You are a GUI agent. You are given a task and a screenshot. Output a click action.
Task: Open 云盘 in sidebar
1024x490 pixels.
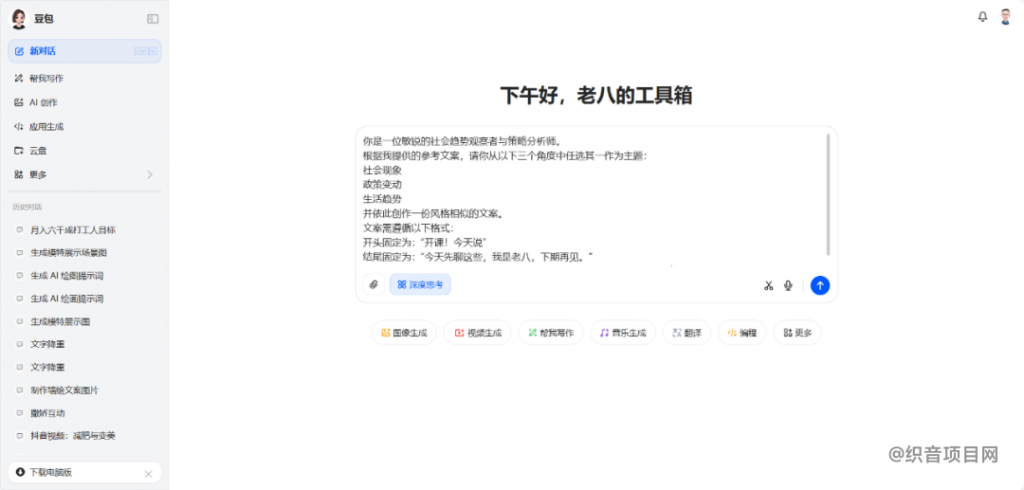(x=84, y=151)
